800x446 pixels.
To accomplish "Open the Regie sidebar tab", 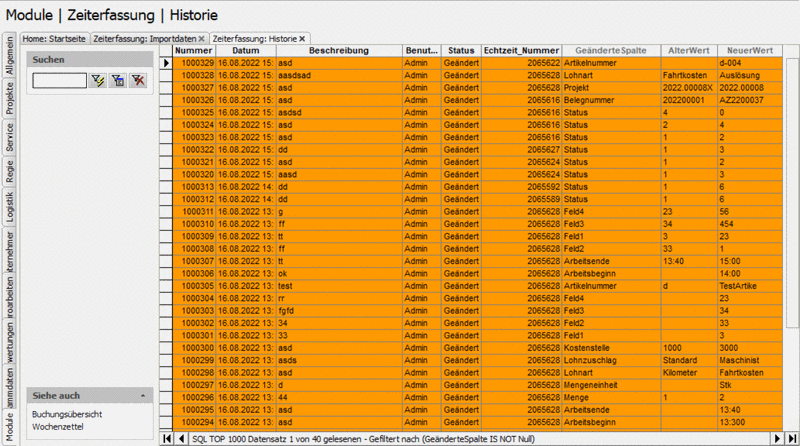I will [9, 172].
